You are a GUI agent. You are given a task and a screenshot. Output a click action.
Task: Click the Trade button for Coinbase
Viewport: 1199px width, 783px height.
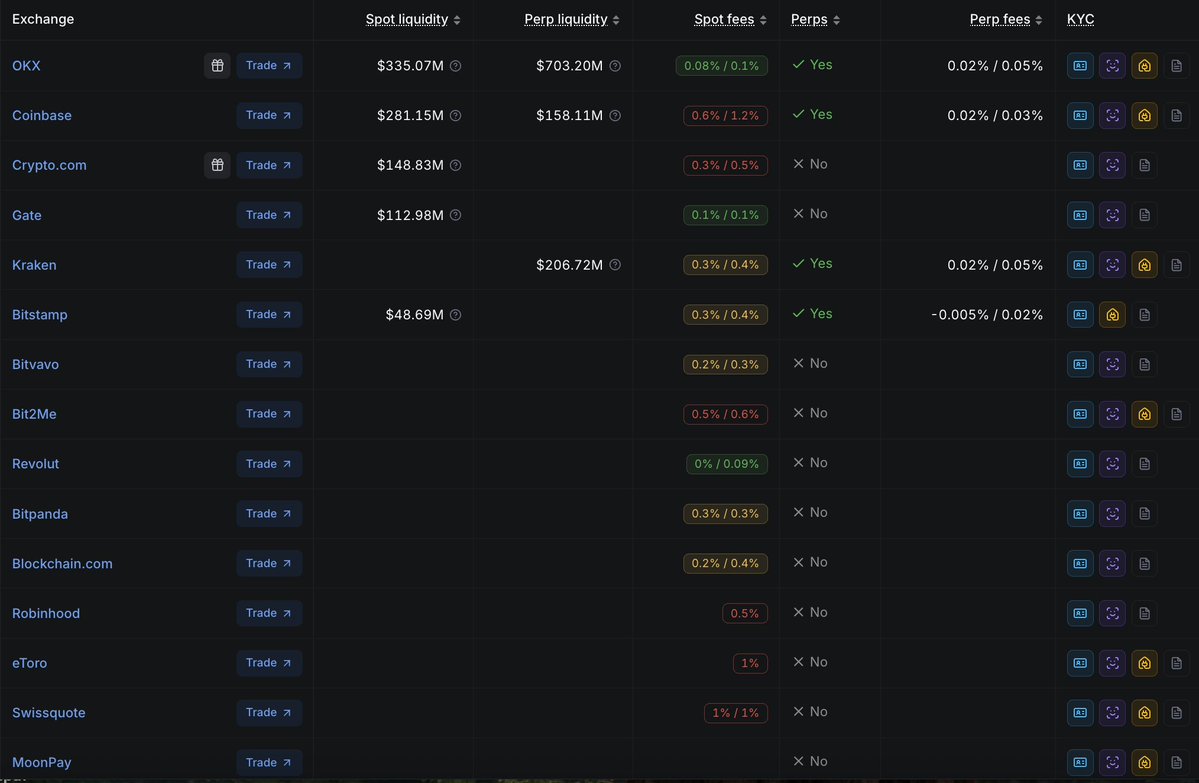pos(269,115)
